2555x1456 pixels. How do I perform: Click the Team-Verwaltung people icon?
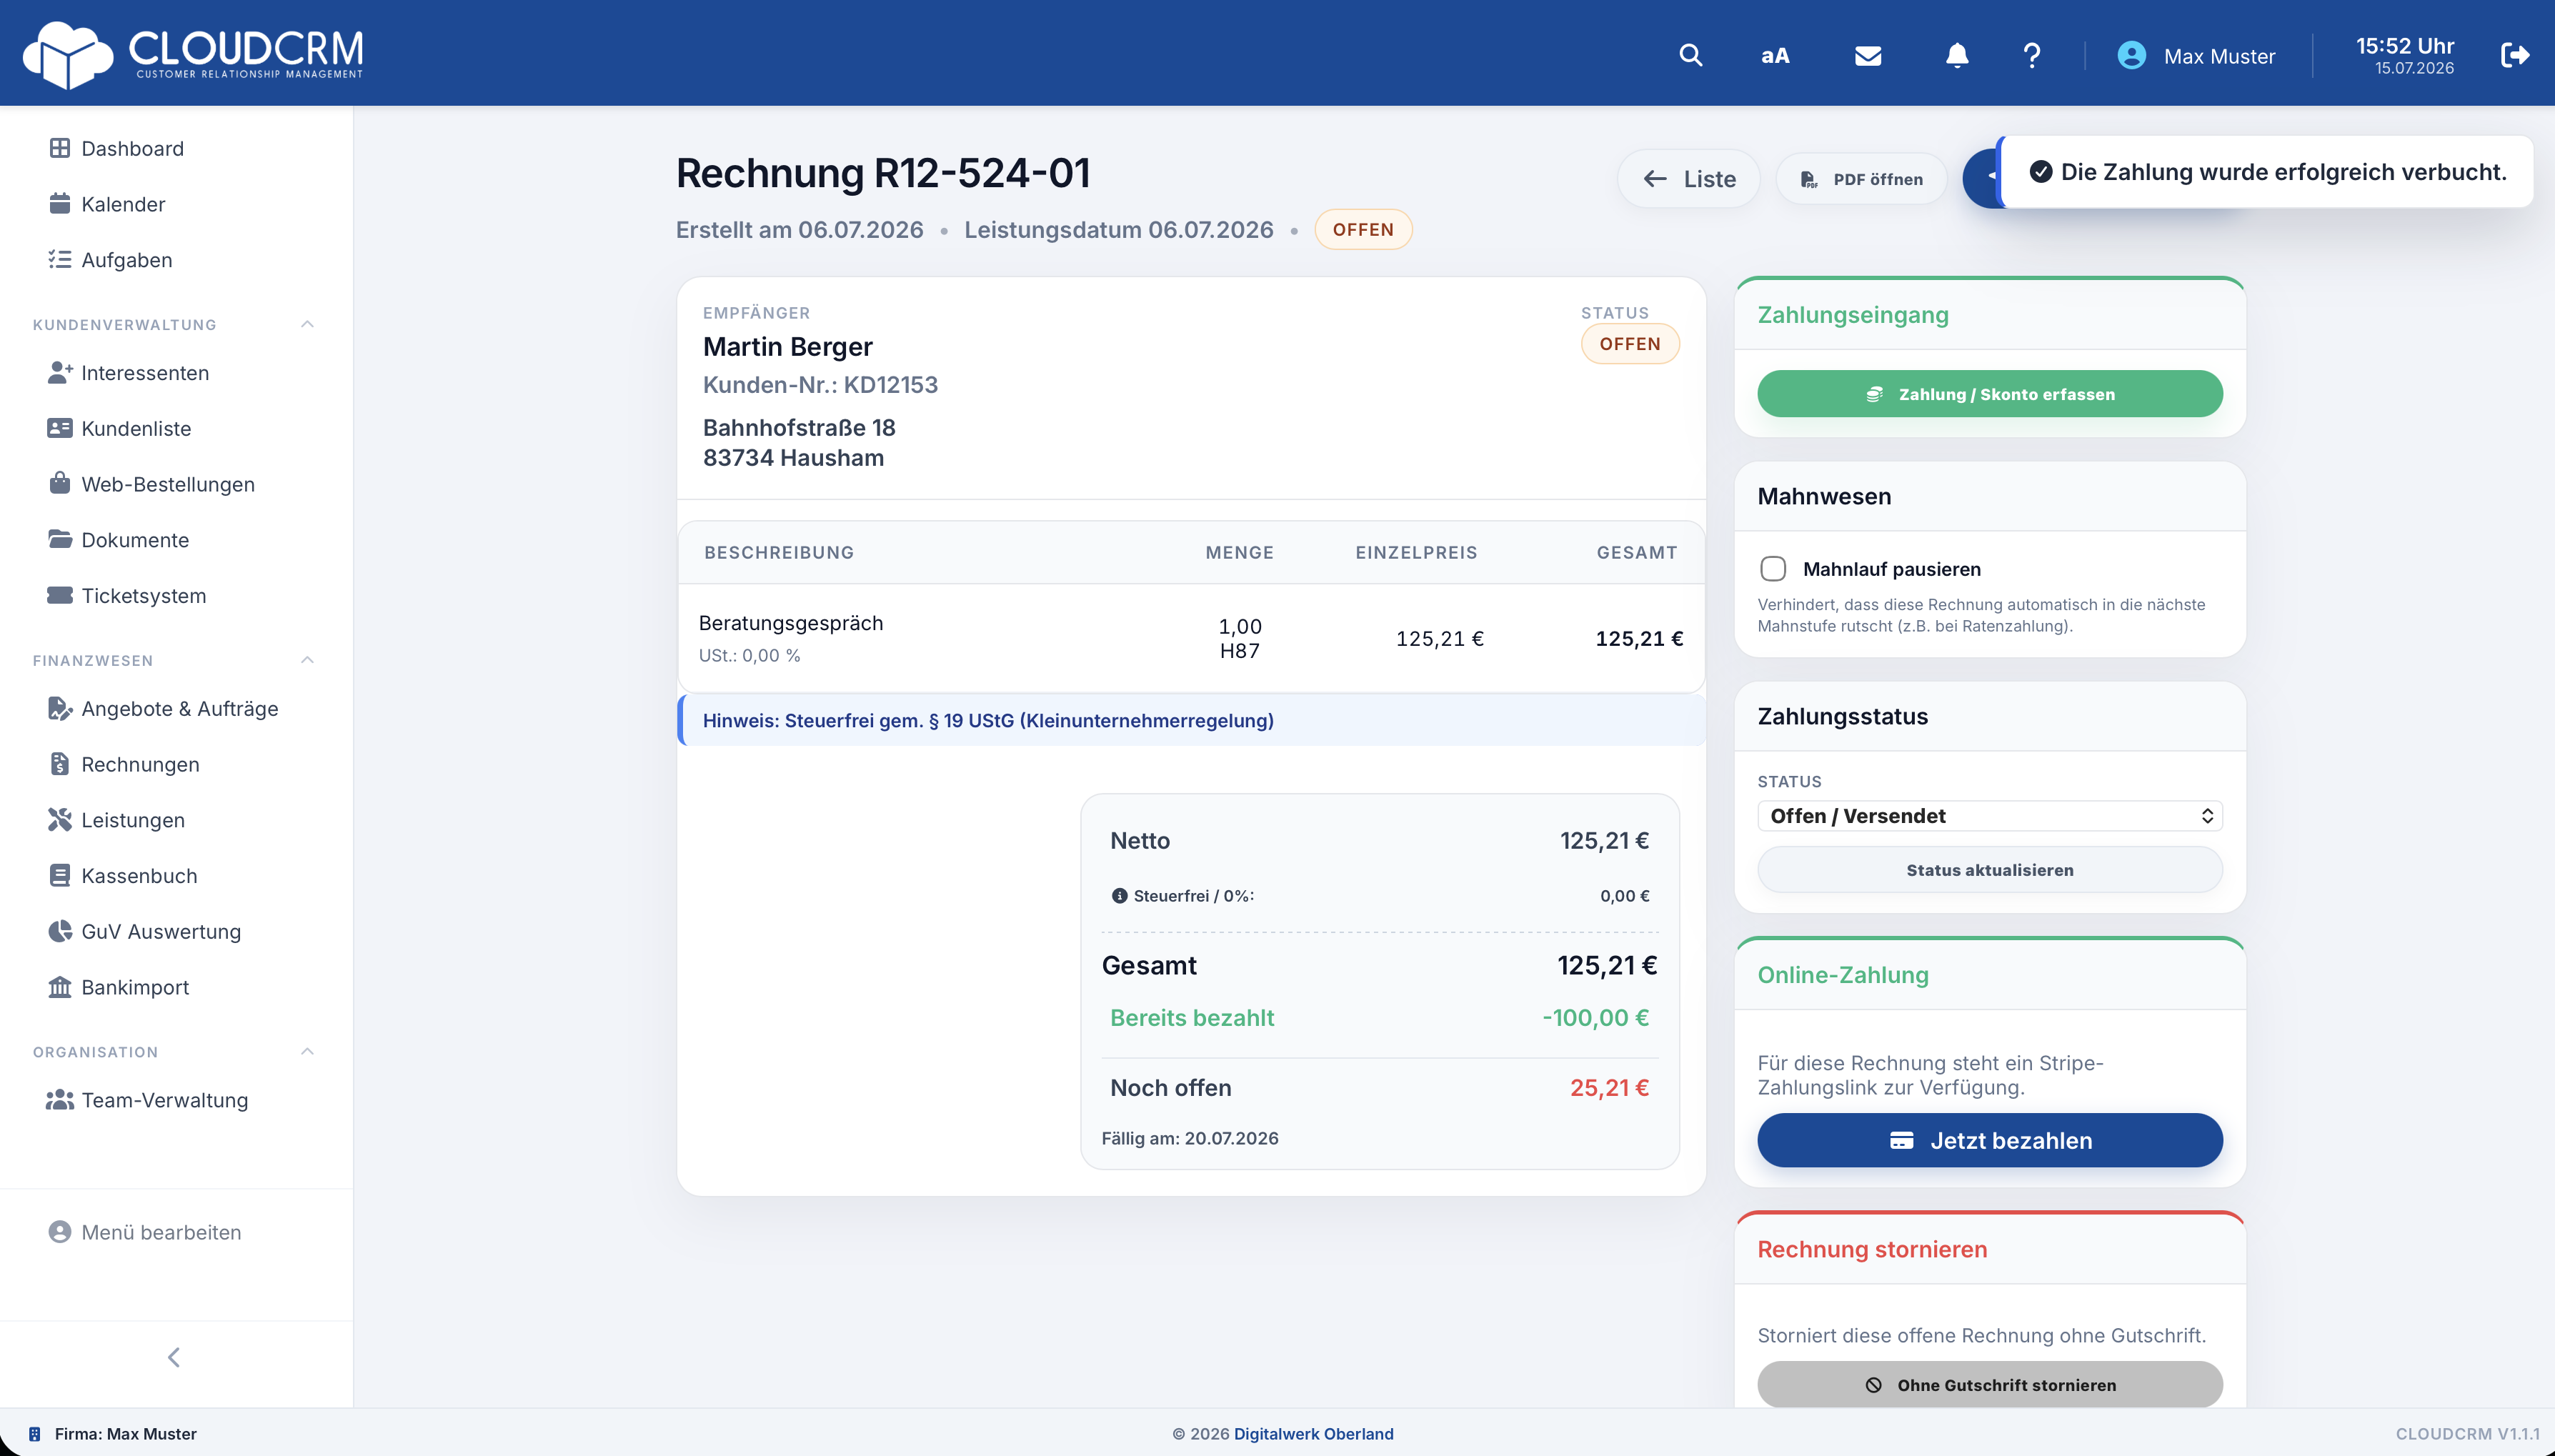(60, 1100)
